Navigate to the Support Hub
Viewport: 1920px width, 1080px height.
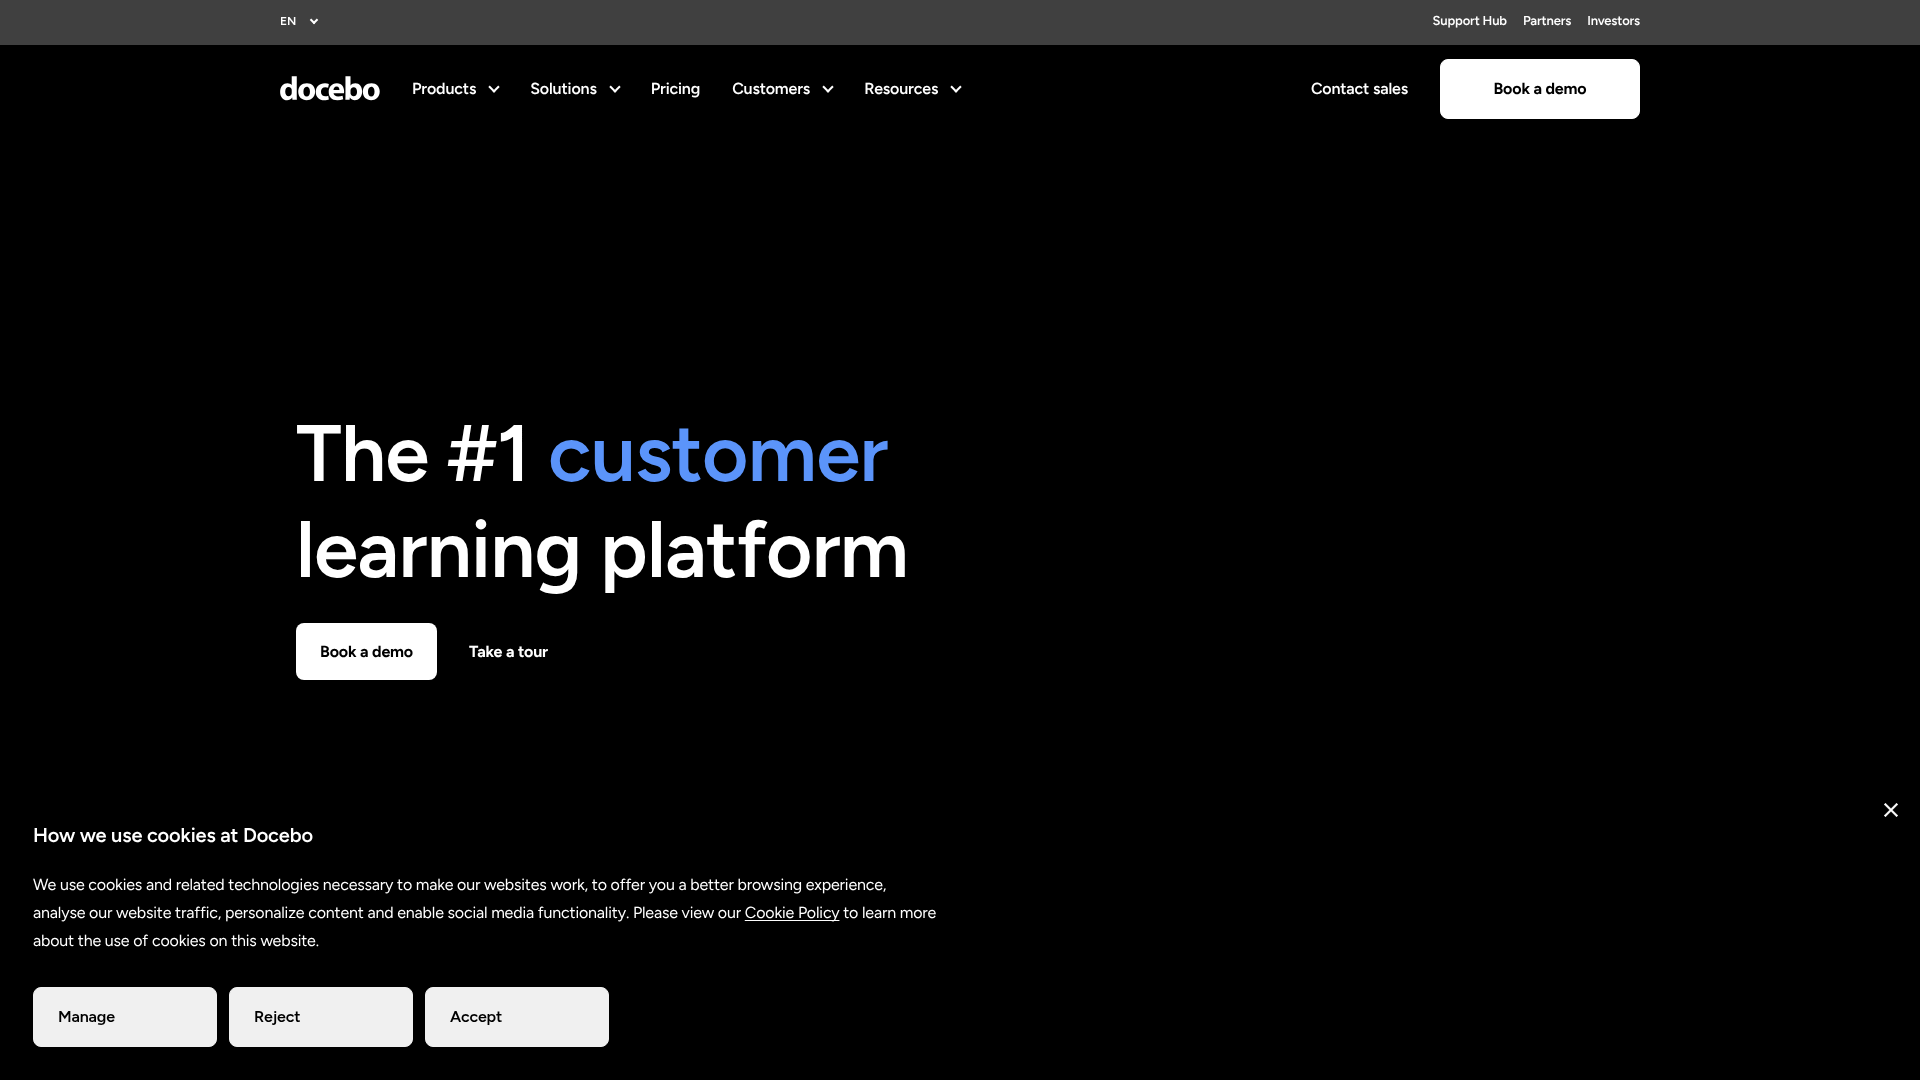1468,21
